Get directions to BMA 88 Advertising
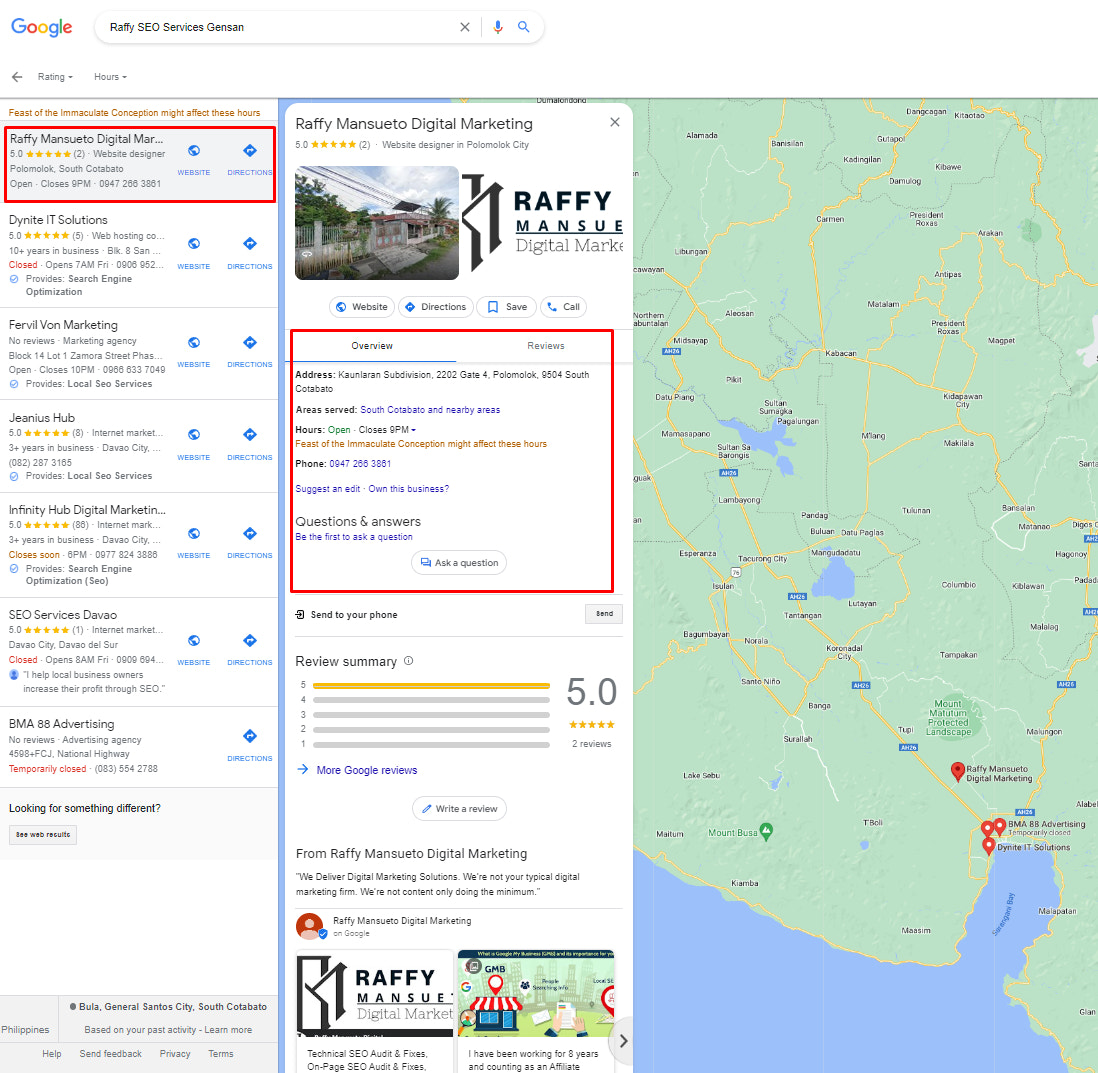The height and width of the screenshot is (1073, 1098). (x=250, y=736)
